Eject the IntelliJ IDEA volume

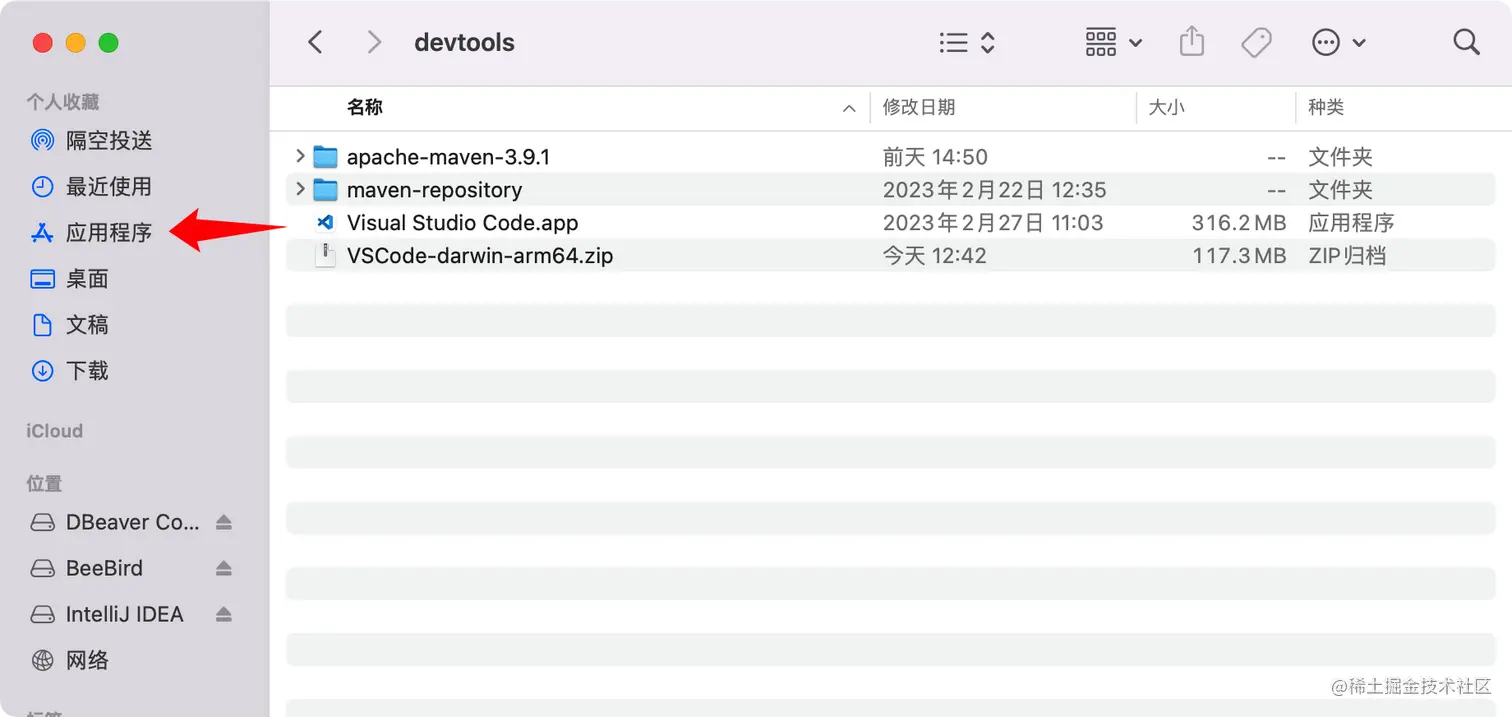click(x=223, y=613)
